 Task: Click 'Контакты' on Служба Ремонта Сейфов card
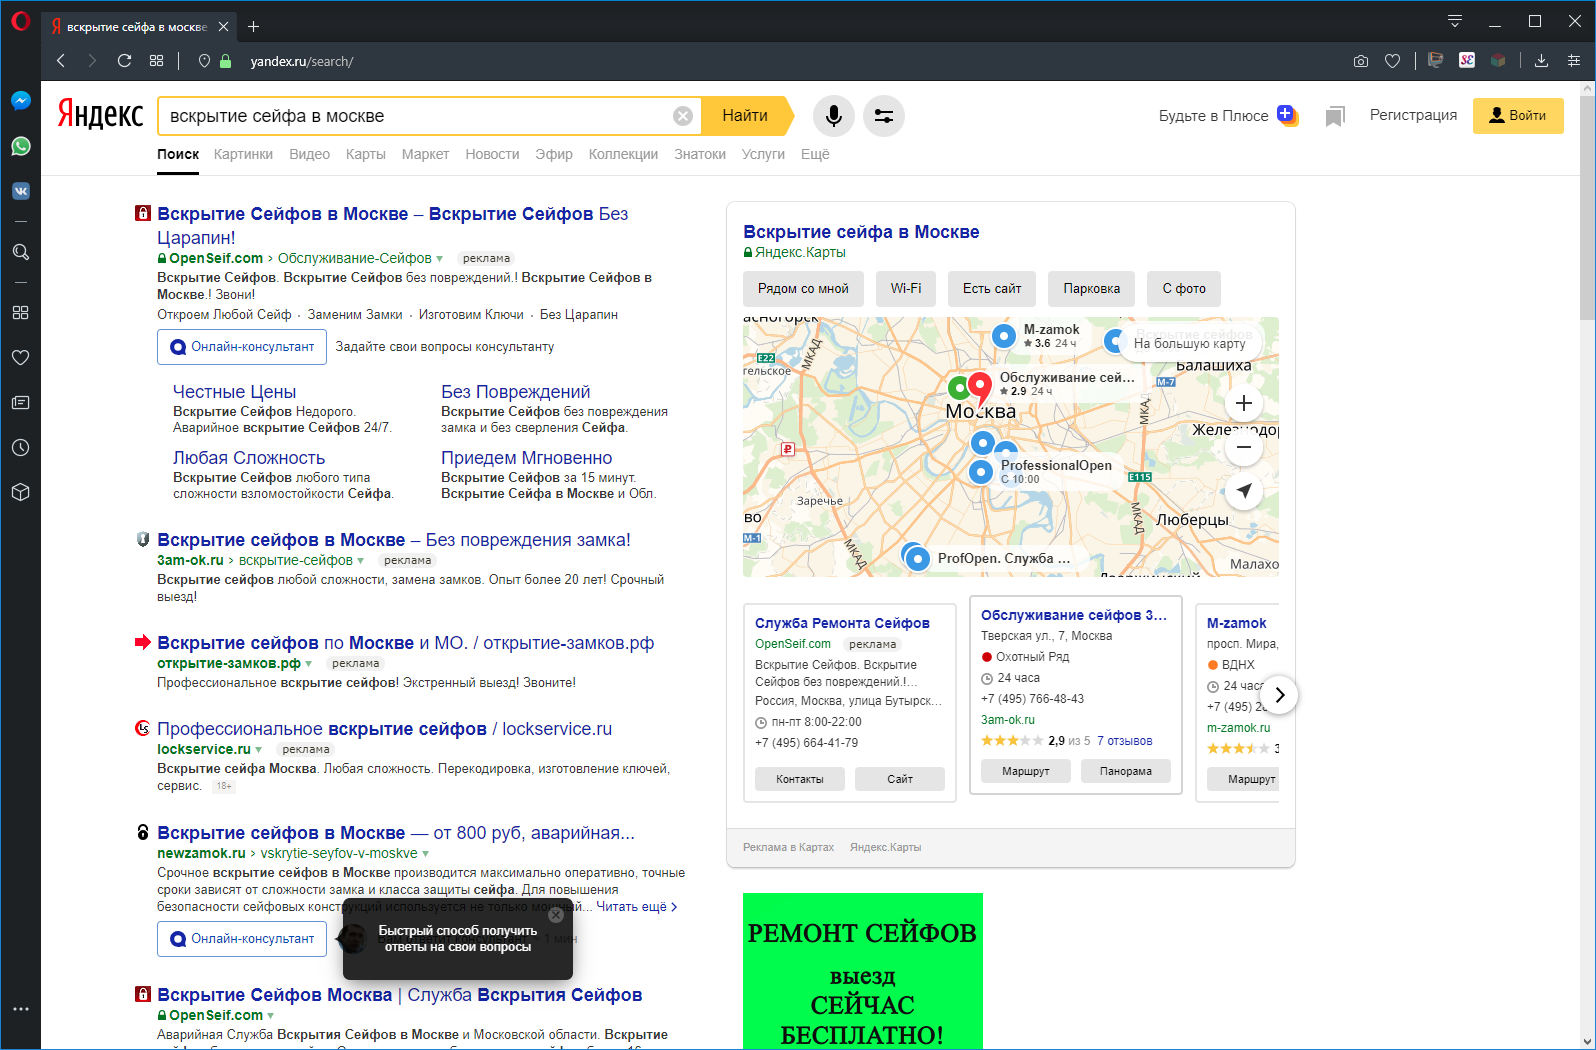(800, 779)
